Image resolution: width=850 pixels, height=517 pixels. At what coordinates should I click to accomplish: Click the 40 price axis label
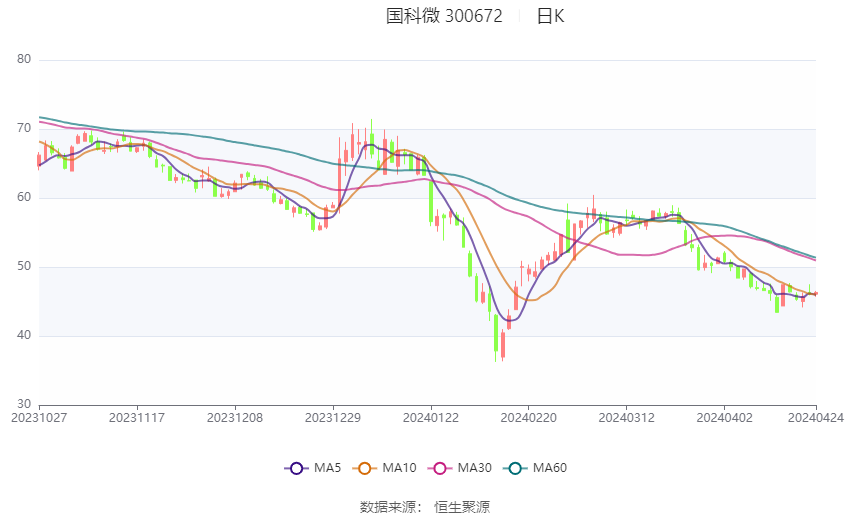coord(24,335)
